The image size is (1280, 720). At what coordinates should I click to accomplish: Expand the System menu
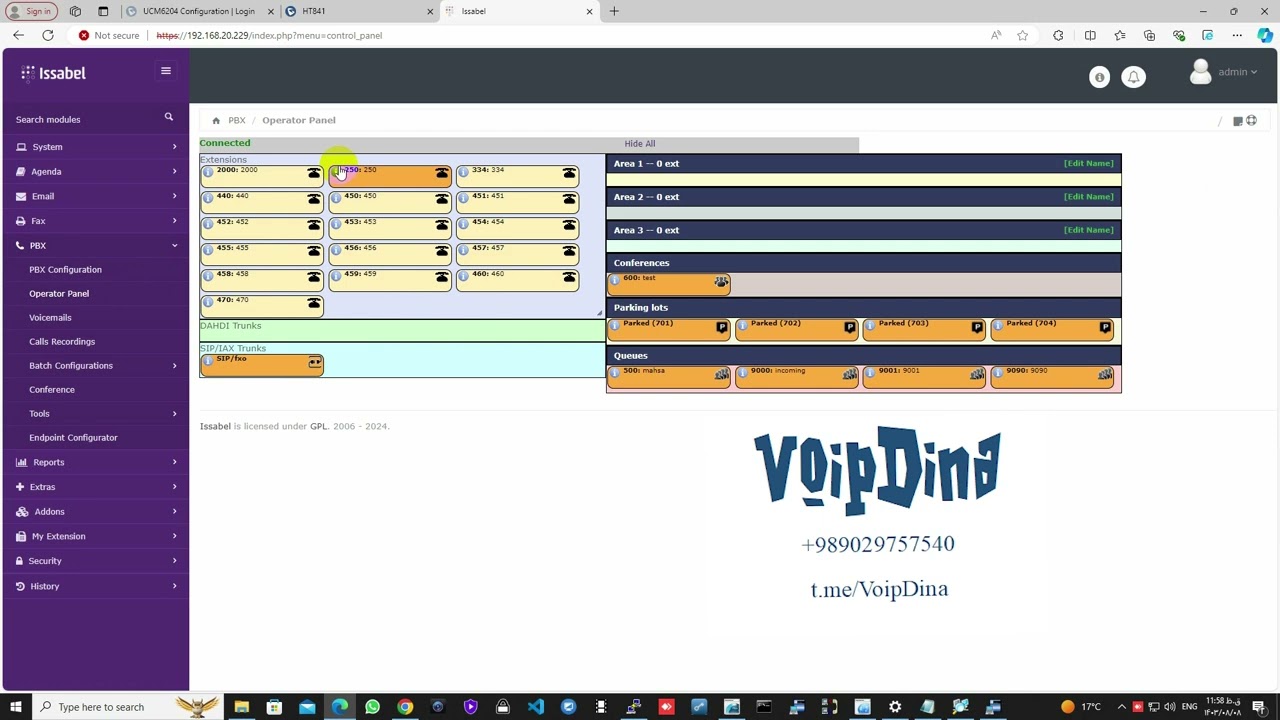(95, 147)
